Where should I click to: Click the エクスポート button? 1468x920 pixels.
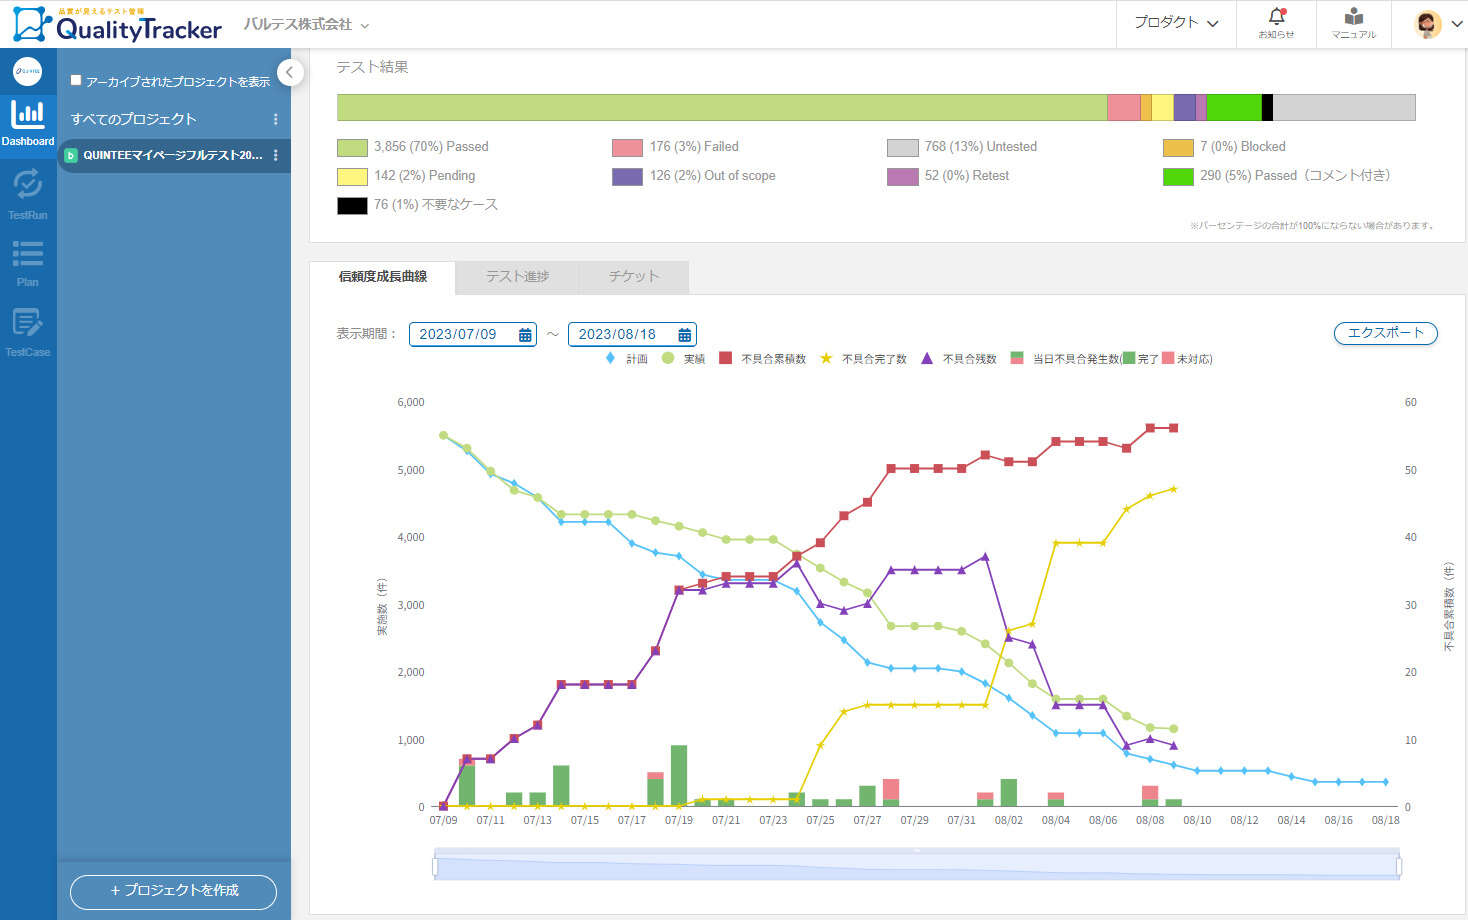1385,333
